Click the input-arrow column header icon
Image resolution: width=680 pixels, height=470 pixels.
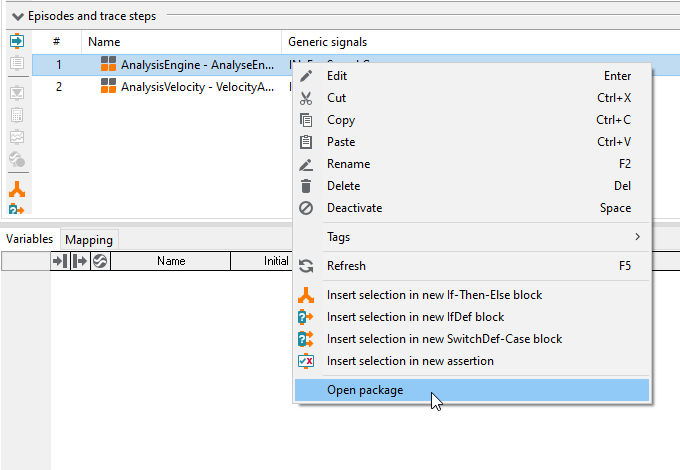(60, 261)
